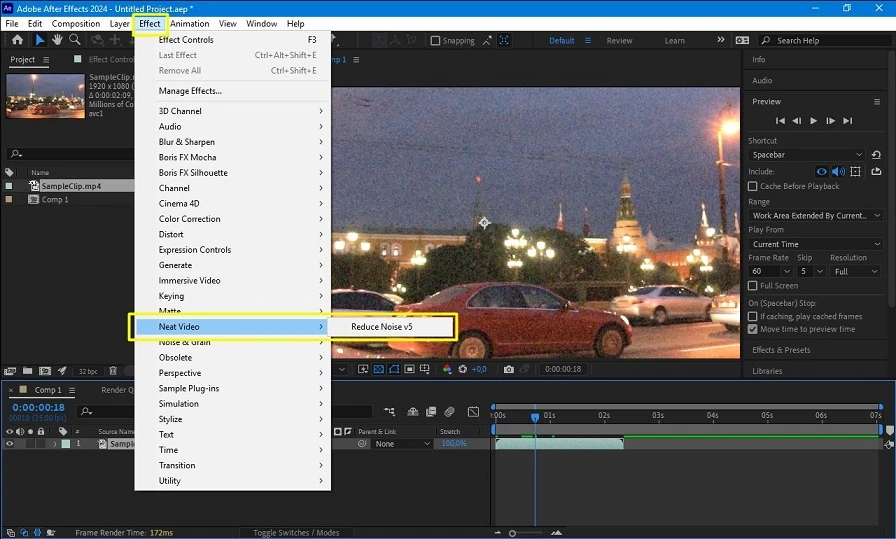Viewport: 896px width, 539px height.
Task: Delete selected item with trash icon
Action: [x=113, y=371]
